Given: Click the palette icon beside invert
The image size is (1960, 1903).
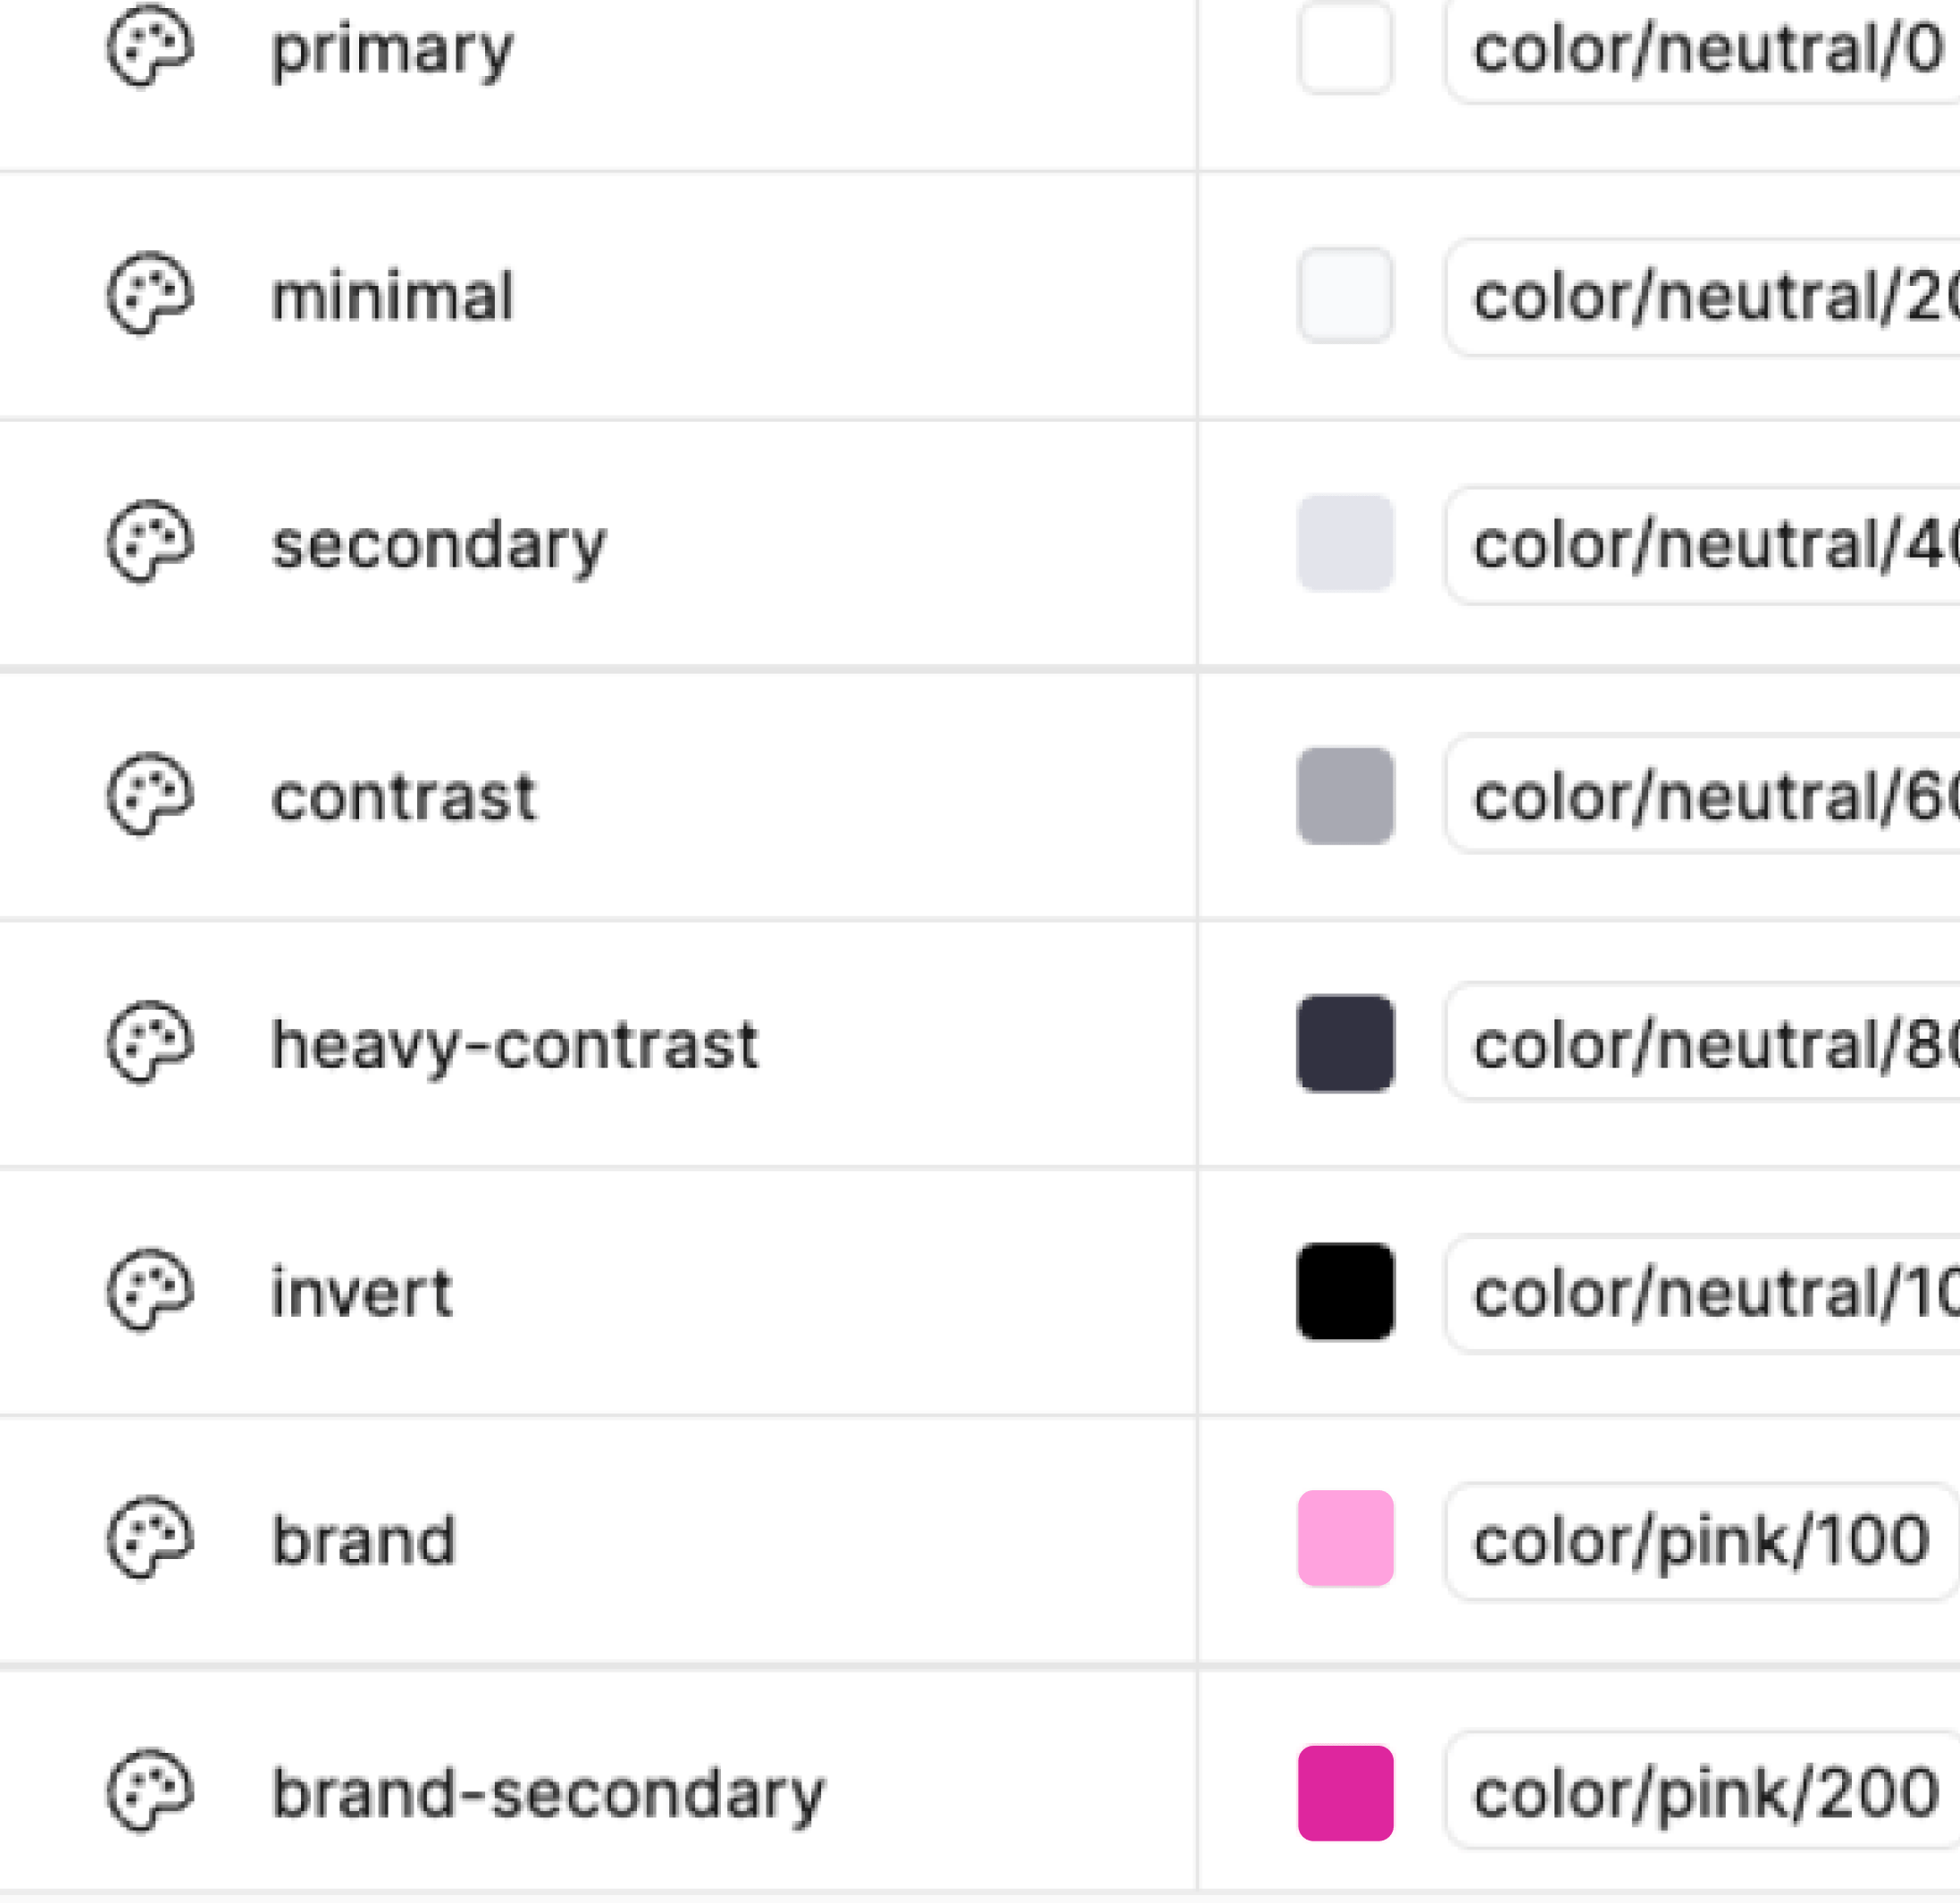Looking at the screenshot, I should click(x=150, y=1291).
